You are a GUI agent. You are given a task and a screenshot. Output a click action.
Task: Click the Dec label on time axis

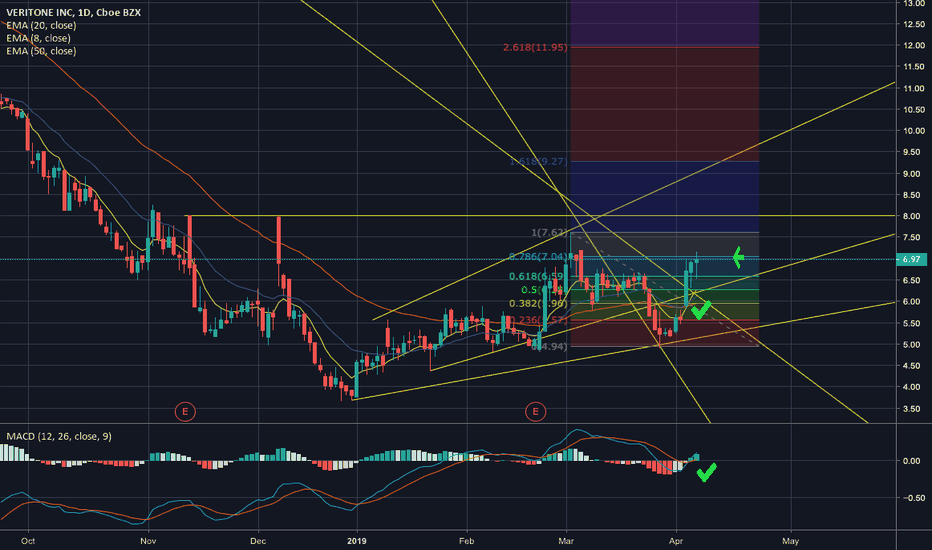pos(258,541)
